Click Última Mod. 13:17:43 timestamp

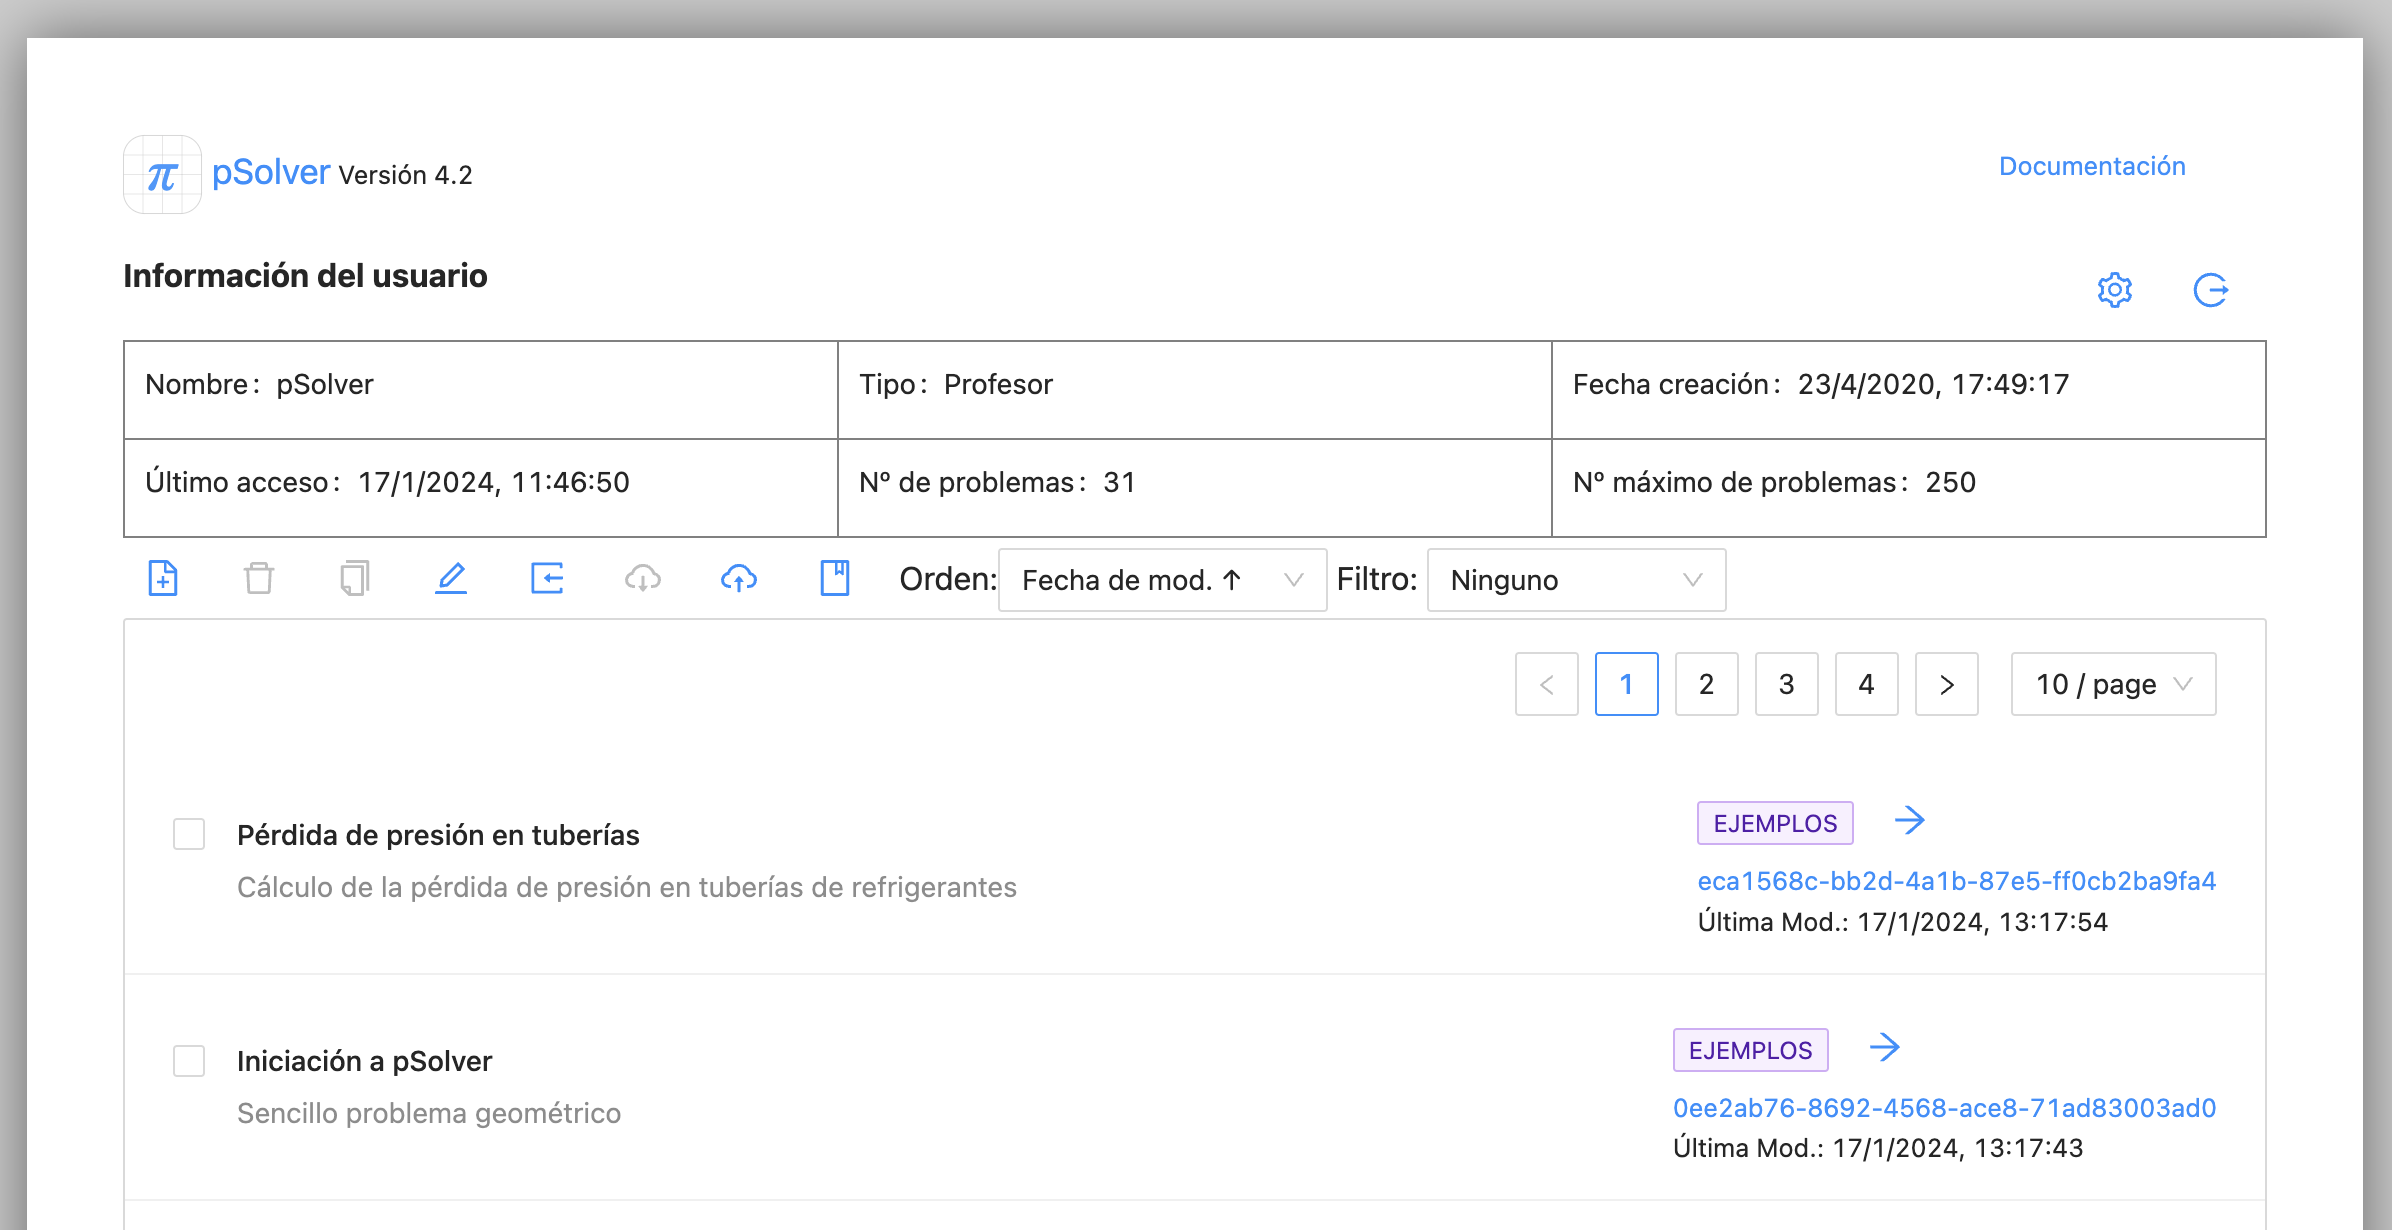[x=1878, y=1148]
